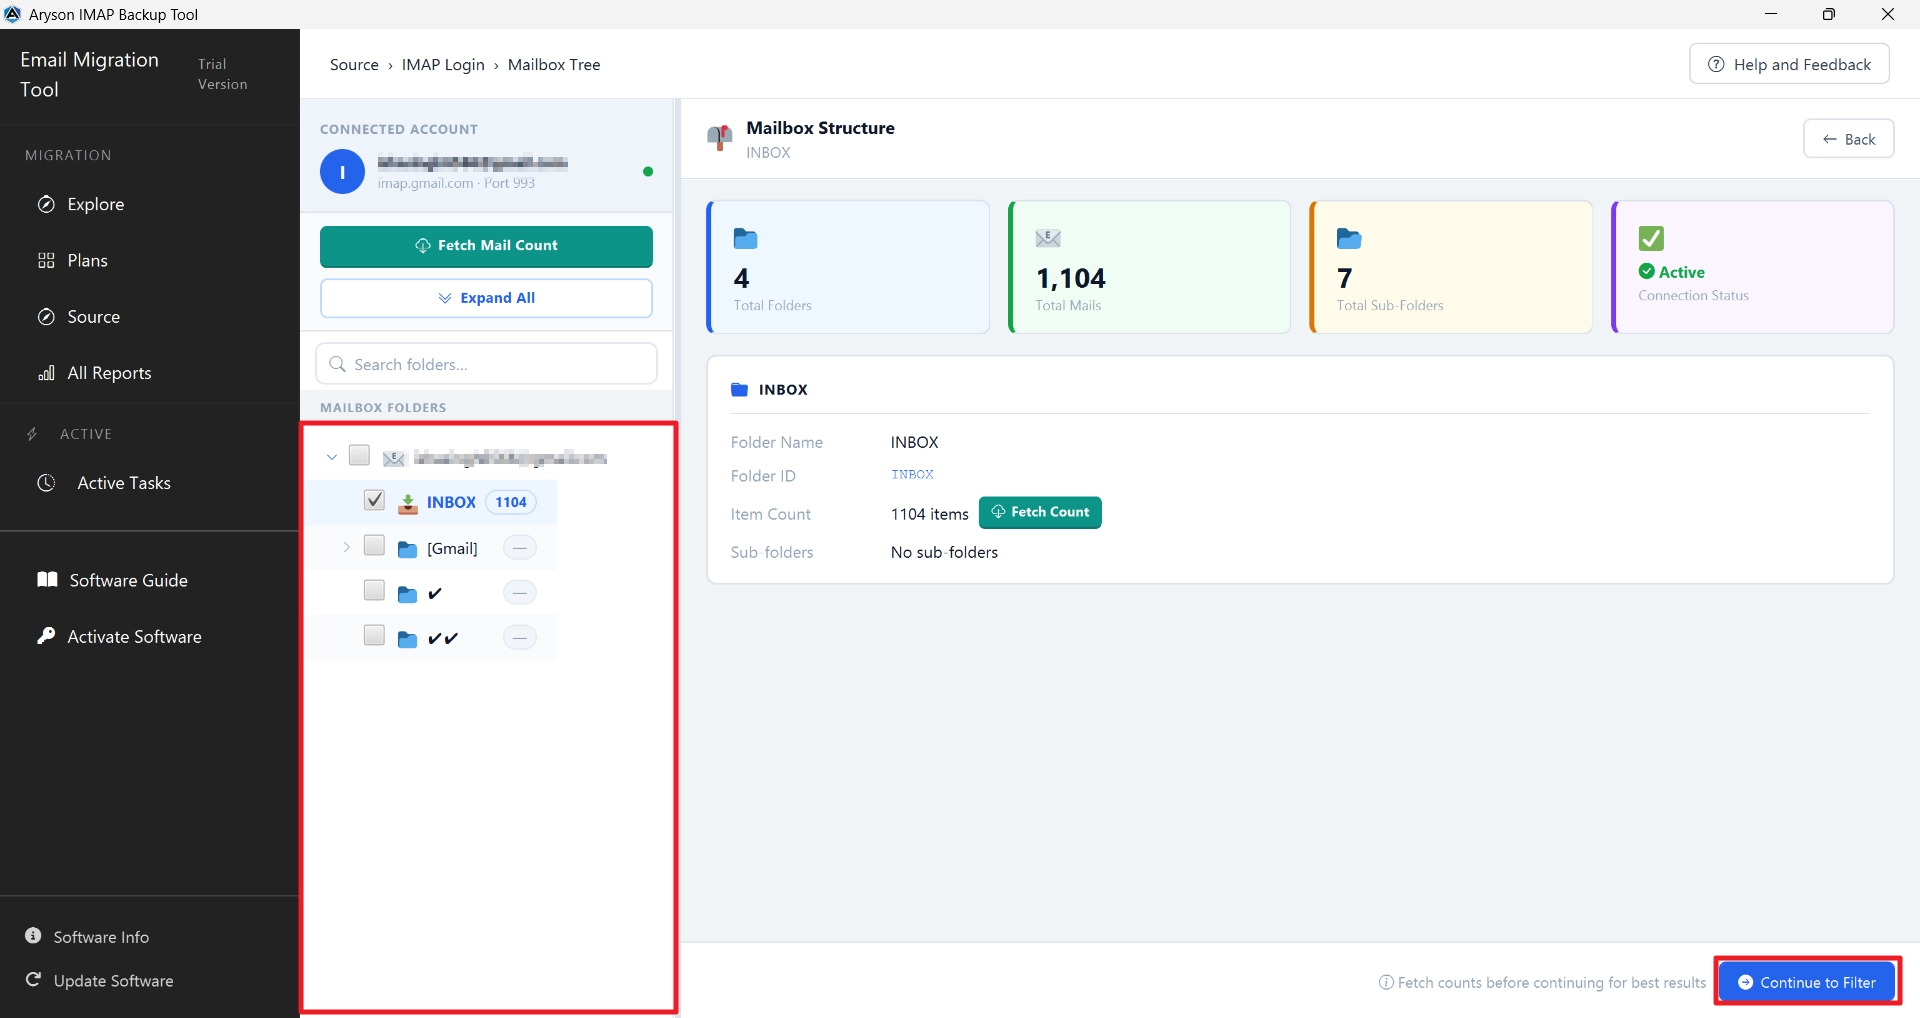Click the Source compass icon
Screen dimensions: 1920x1018
pyautogui.click(x=46, y=317)
